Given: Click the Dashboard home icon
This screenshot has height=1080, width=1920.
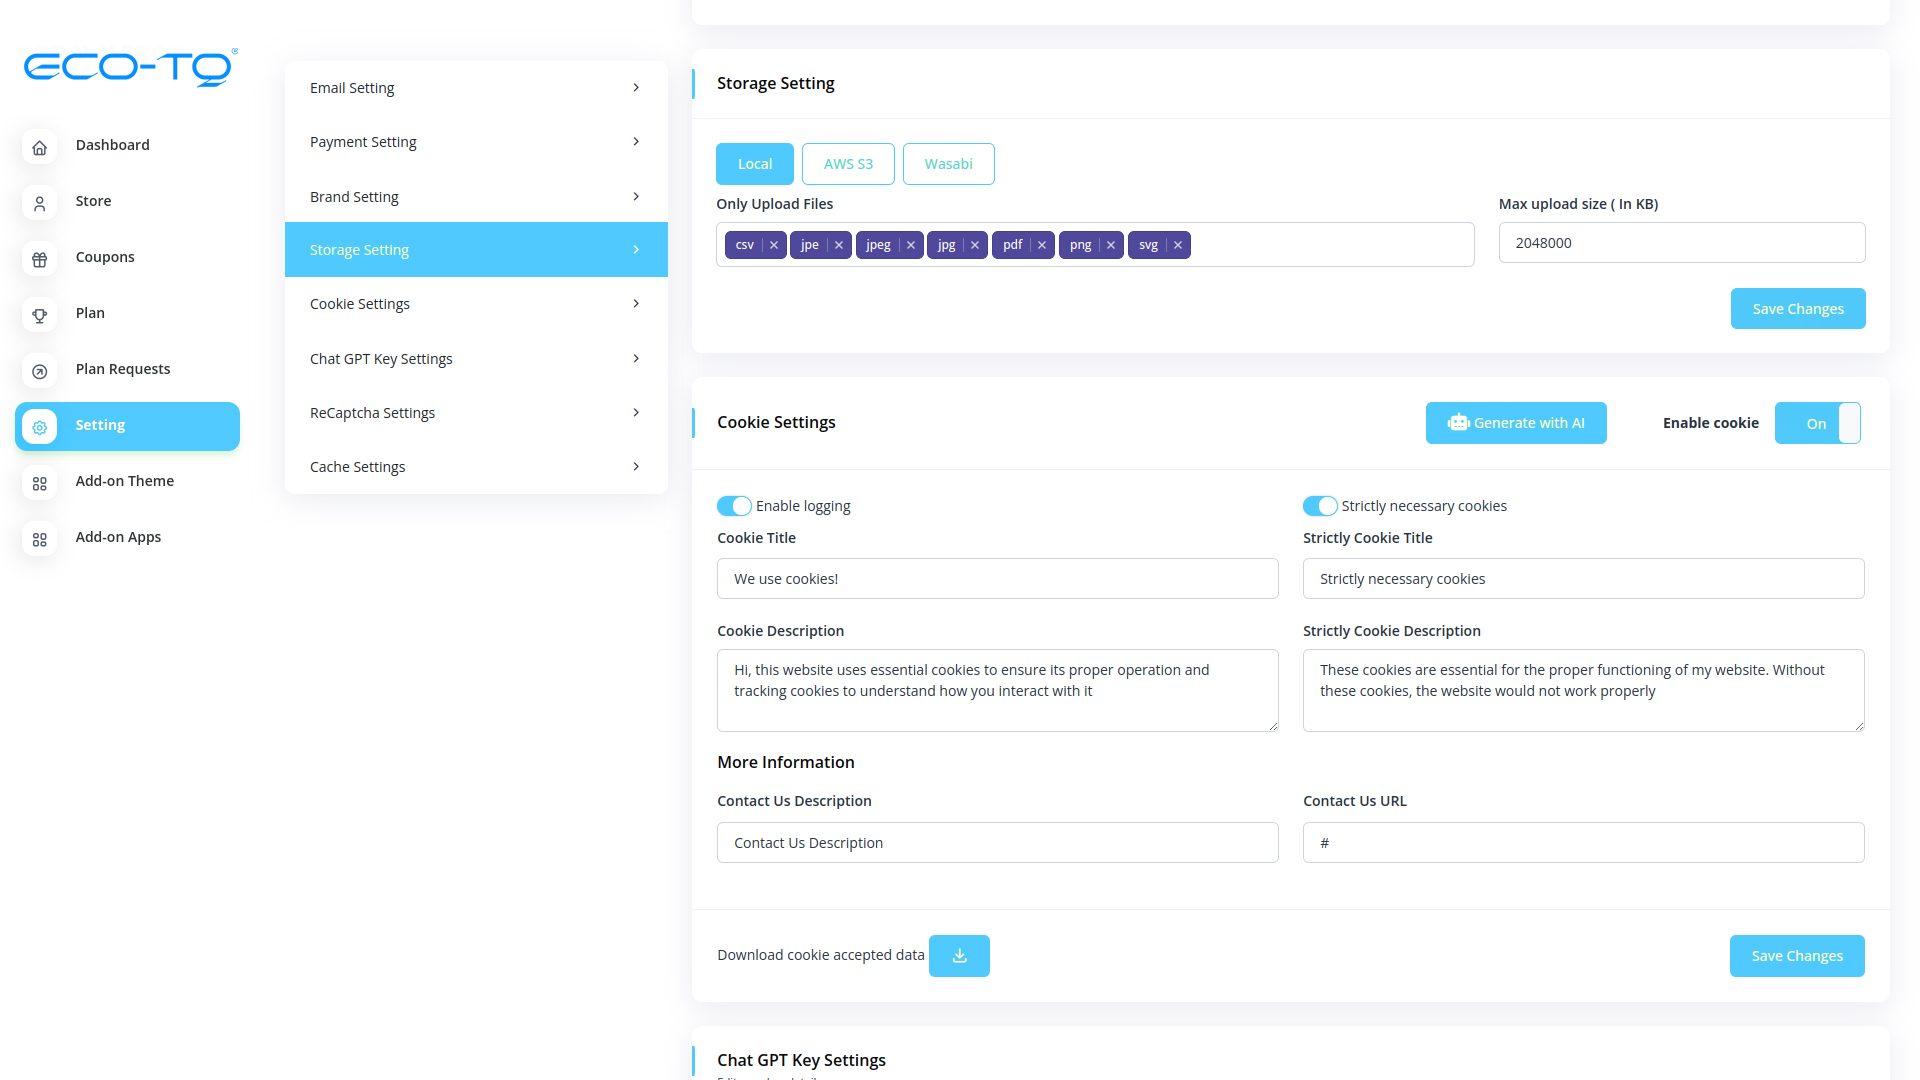Looking at the screenshot, I should pos(39,147).
